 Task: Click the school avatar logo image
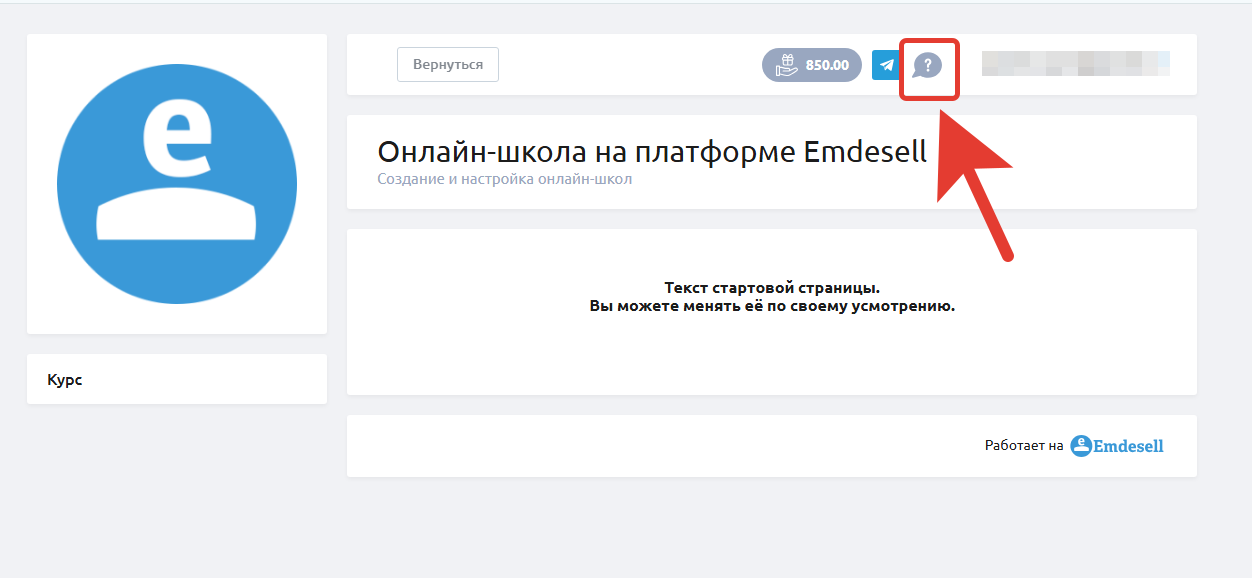[x=177, y=184]
